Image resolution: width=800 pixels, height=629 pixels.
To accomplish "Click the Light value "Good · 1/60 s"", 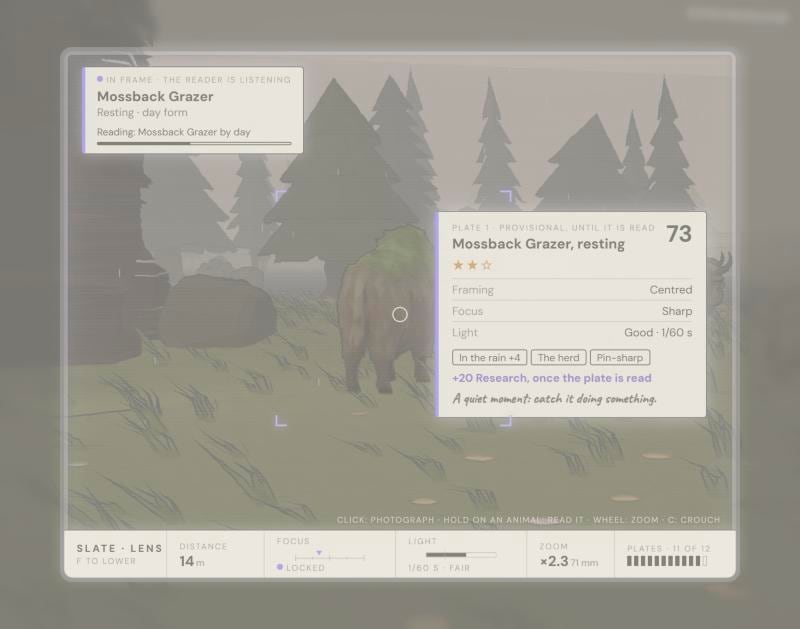I will tap(658, 333).
